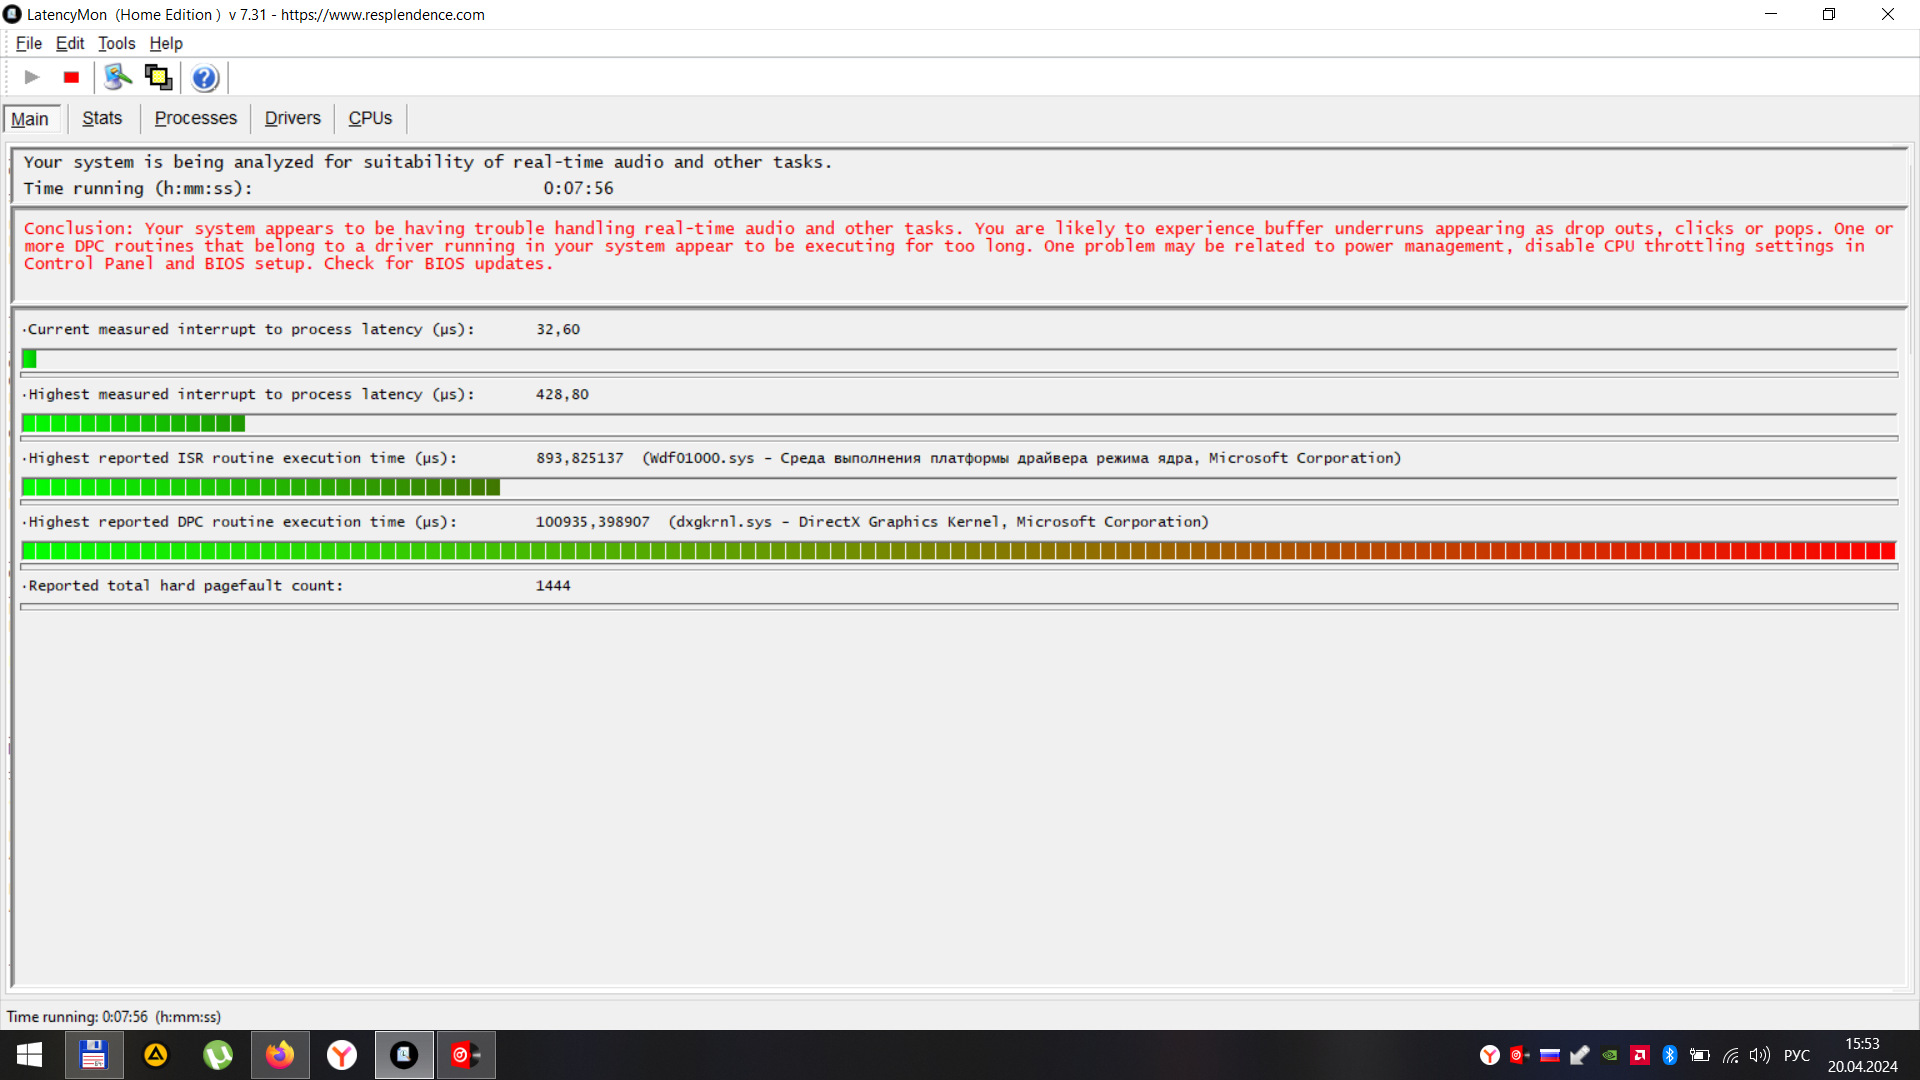This screenshot has height=1080, width=1920.
Task: Click the window layout toolbar icon
Action: click(x=158, y=77)
